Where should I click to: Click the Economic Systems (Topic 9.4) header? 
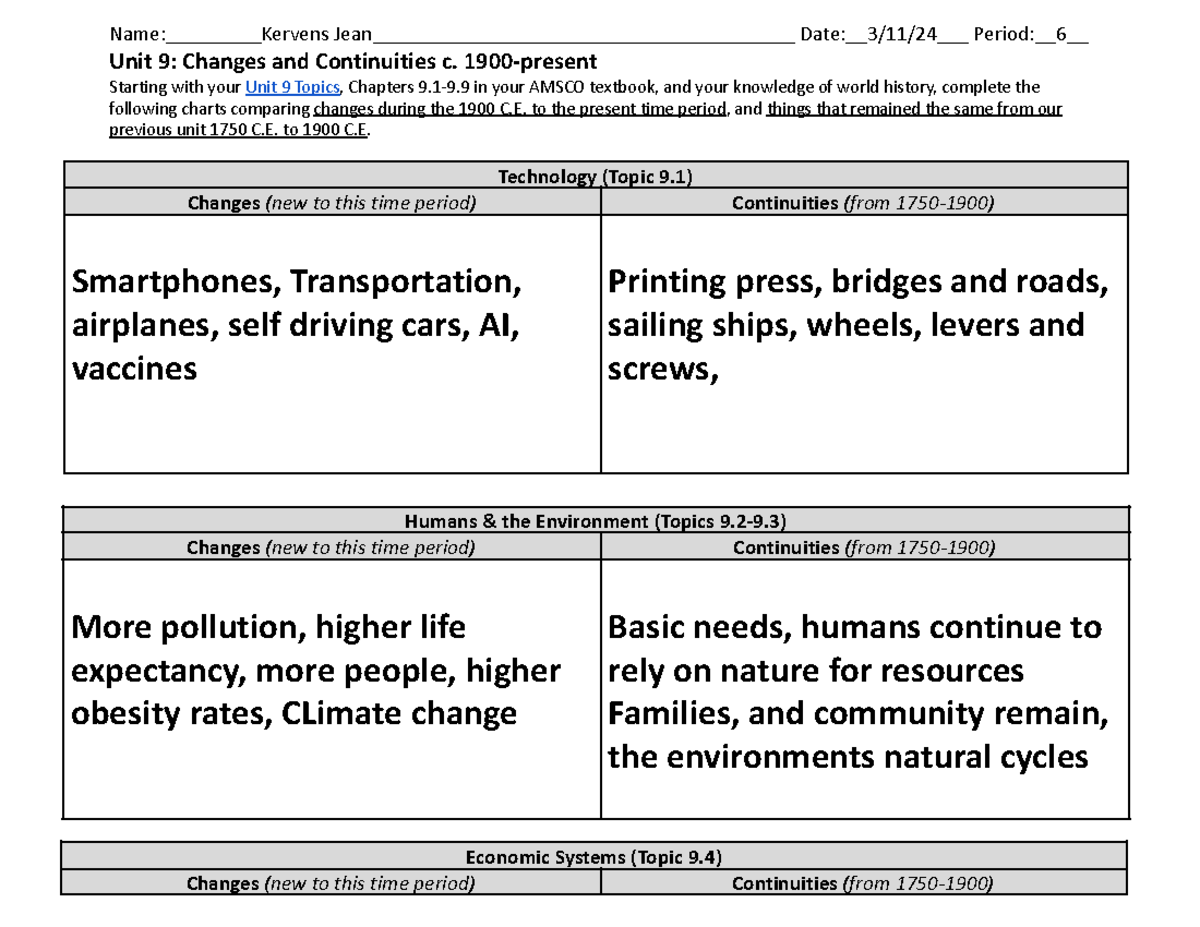pos(596,857)
